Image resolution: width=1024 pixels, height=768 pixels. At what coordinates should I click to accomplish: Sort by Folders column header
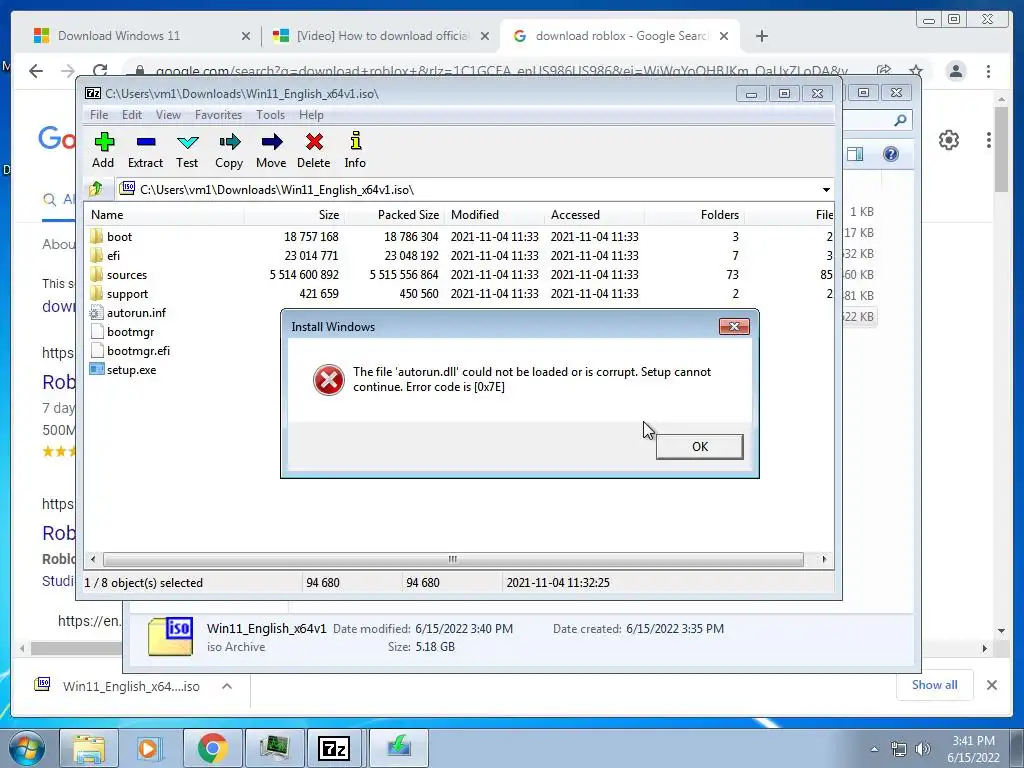[694, 215]
